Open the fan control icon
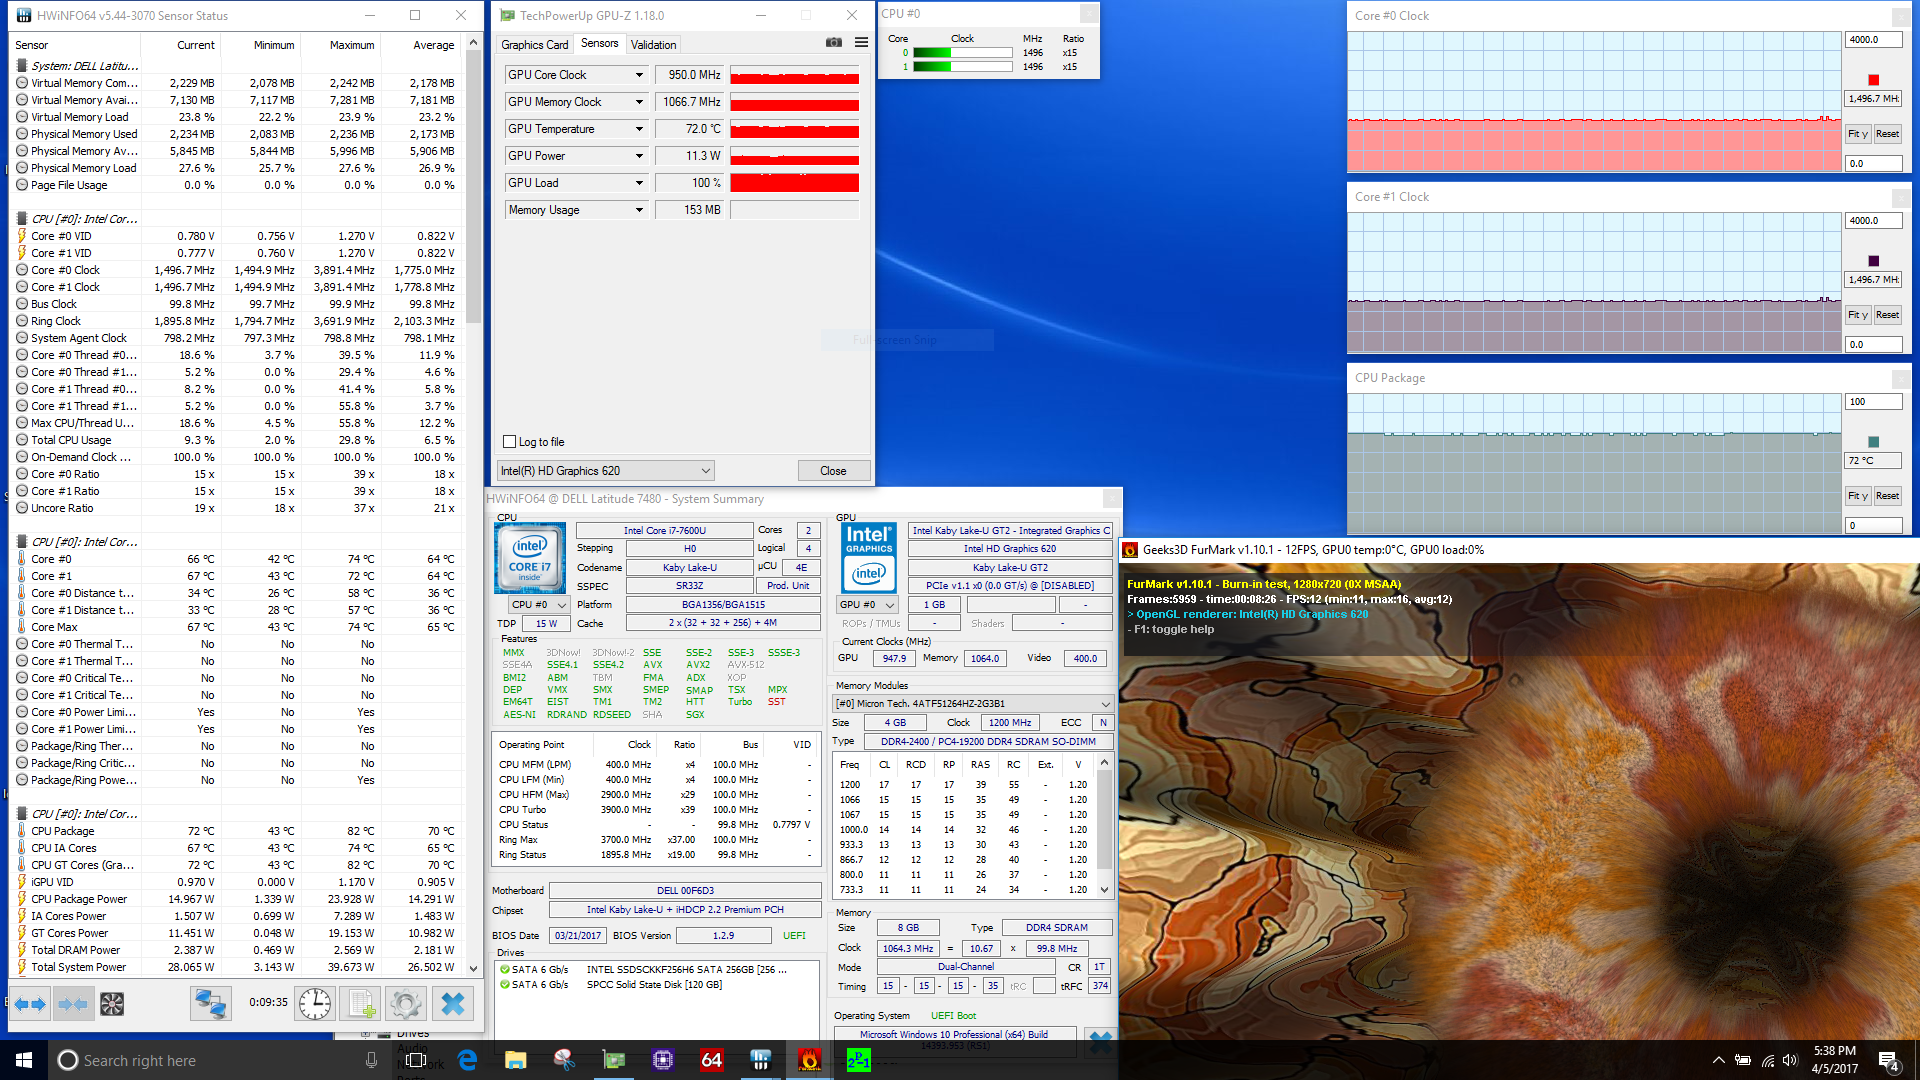 [112, 1004]
